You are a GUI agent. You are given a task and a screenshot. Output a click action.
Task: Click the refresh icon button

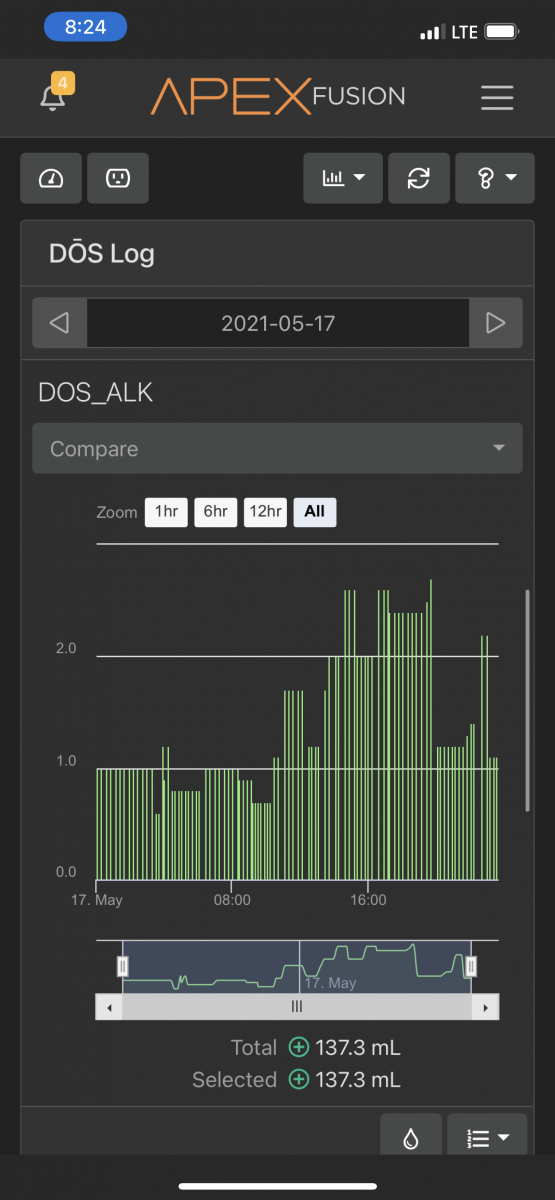[419, 178]
